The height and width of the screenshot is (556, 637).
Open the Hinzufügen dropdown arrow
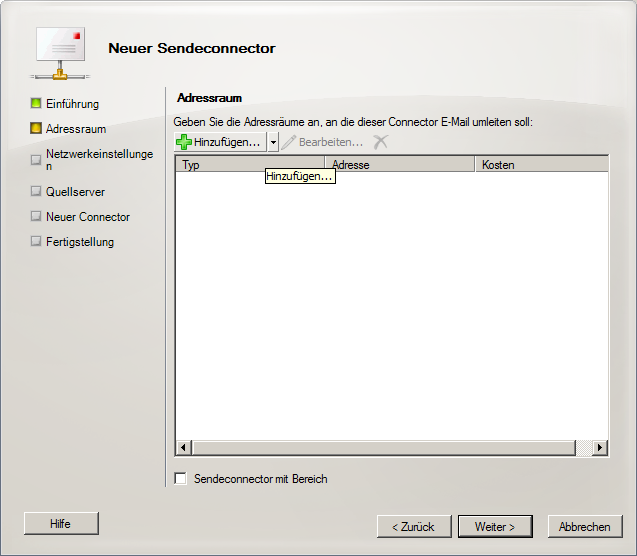(273, 142)
